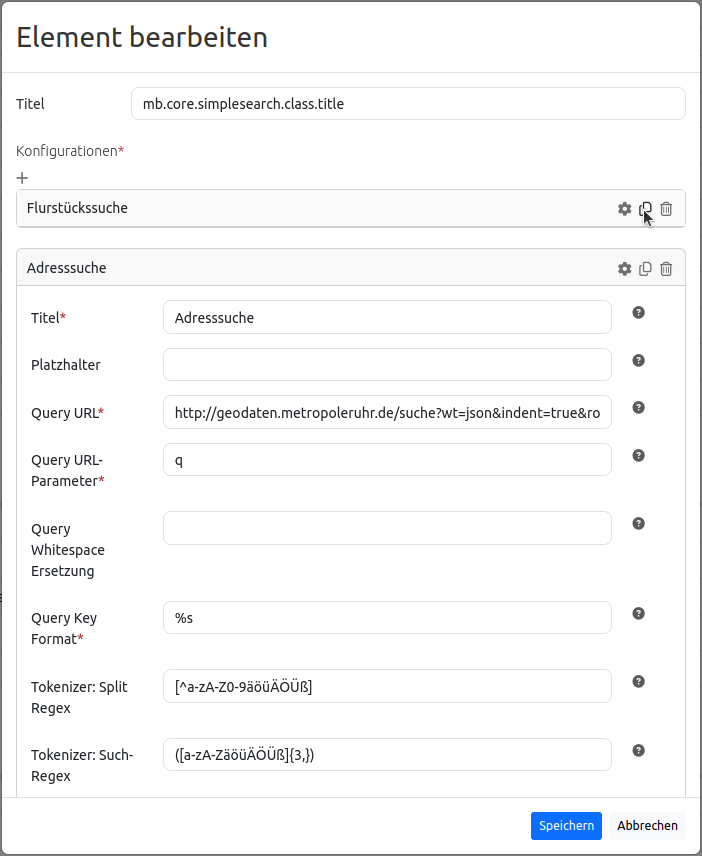Show help for Tokenizer Such-Regex
Image resolution: width=702 pixels, height=856 pixels.
pos(639,751)
